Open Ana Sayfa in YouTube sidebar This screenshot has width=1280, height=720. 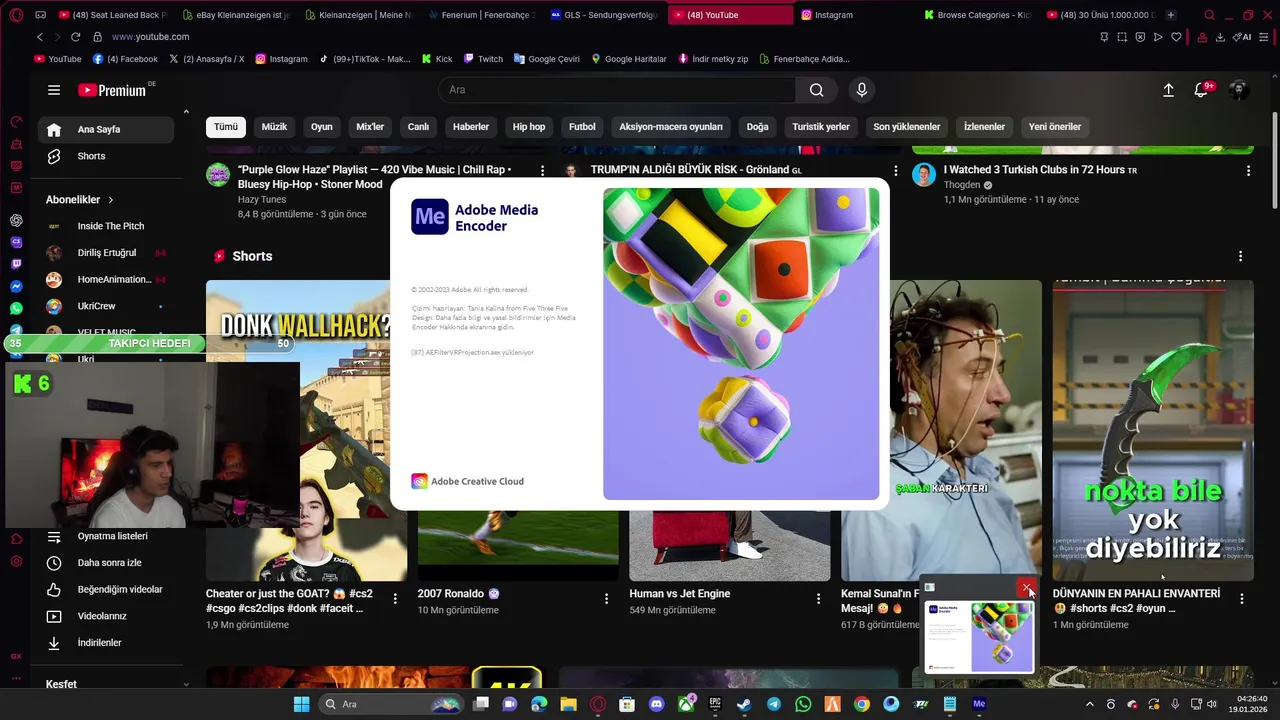pyautogui.click(x=106, y=129)
